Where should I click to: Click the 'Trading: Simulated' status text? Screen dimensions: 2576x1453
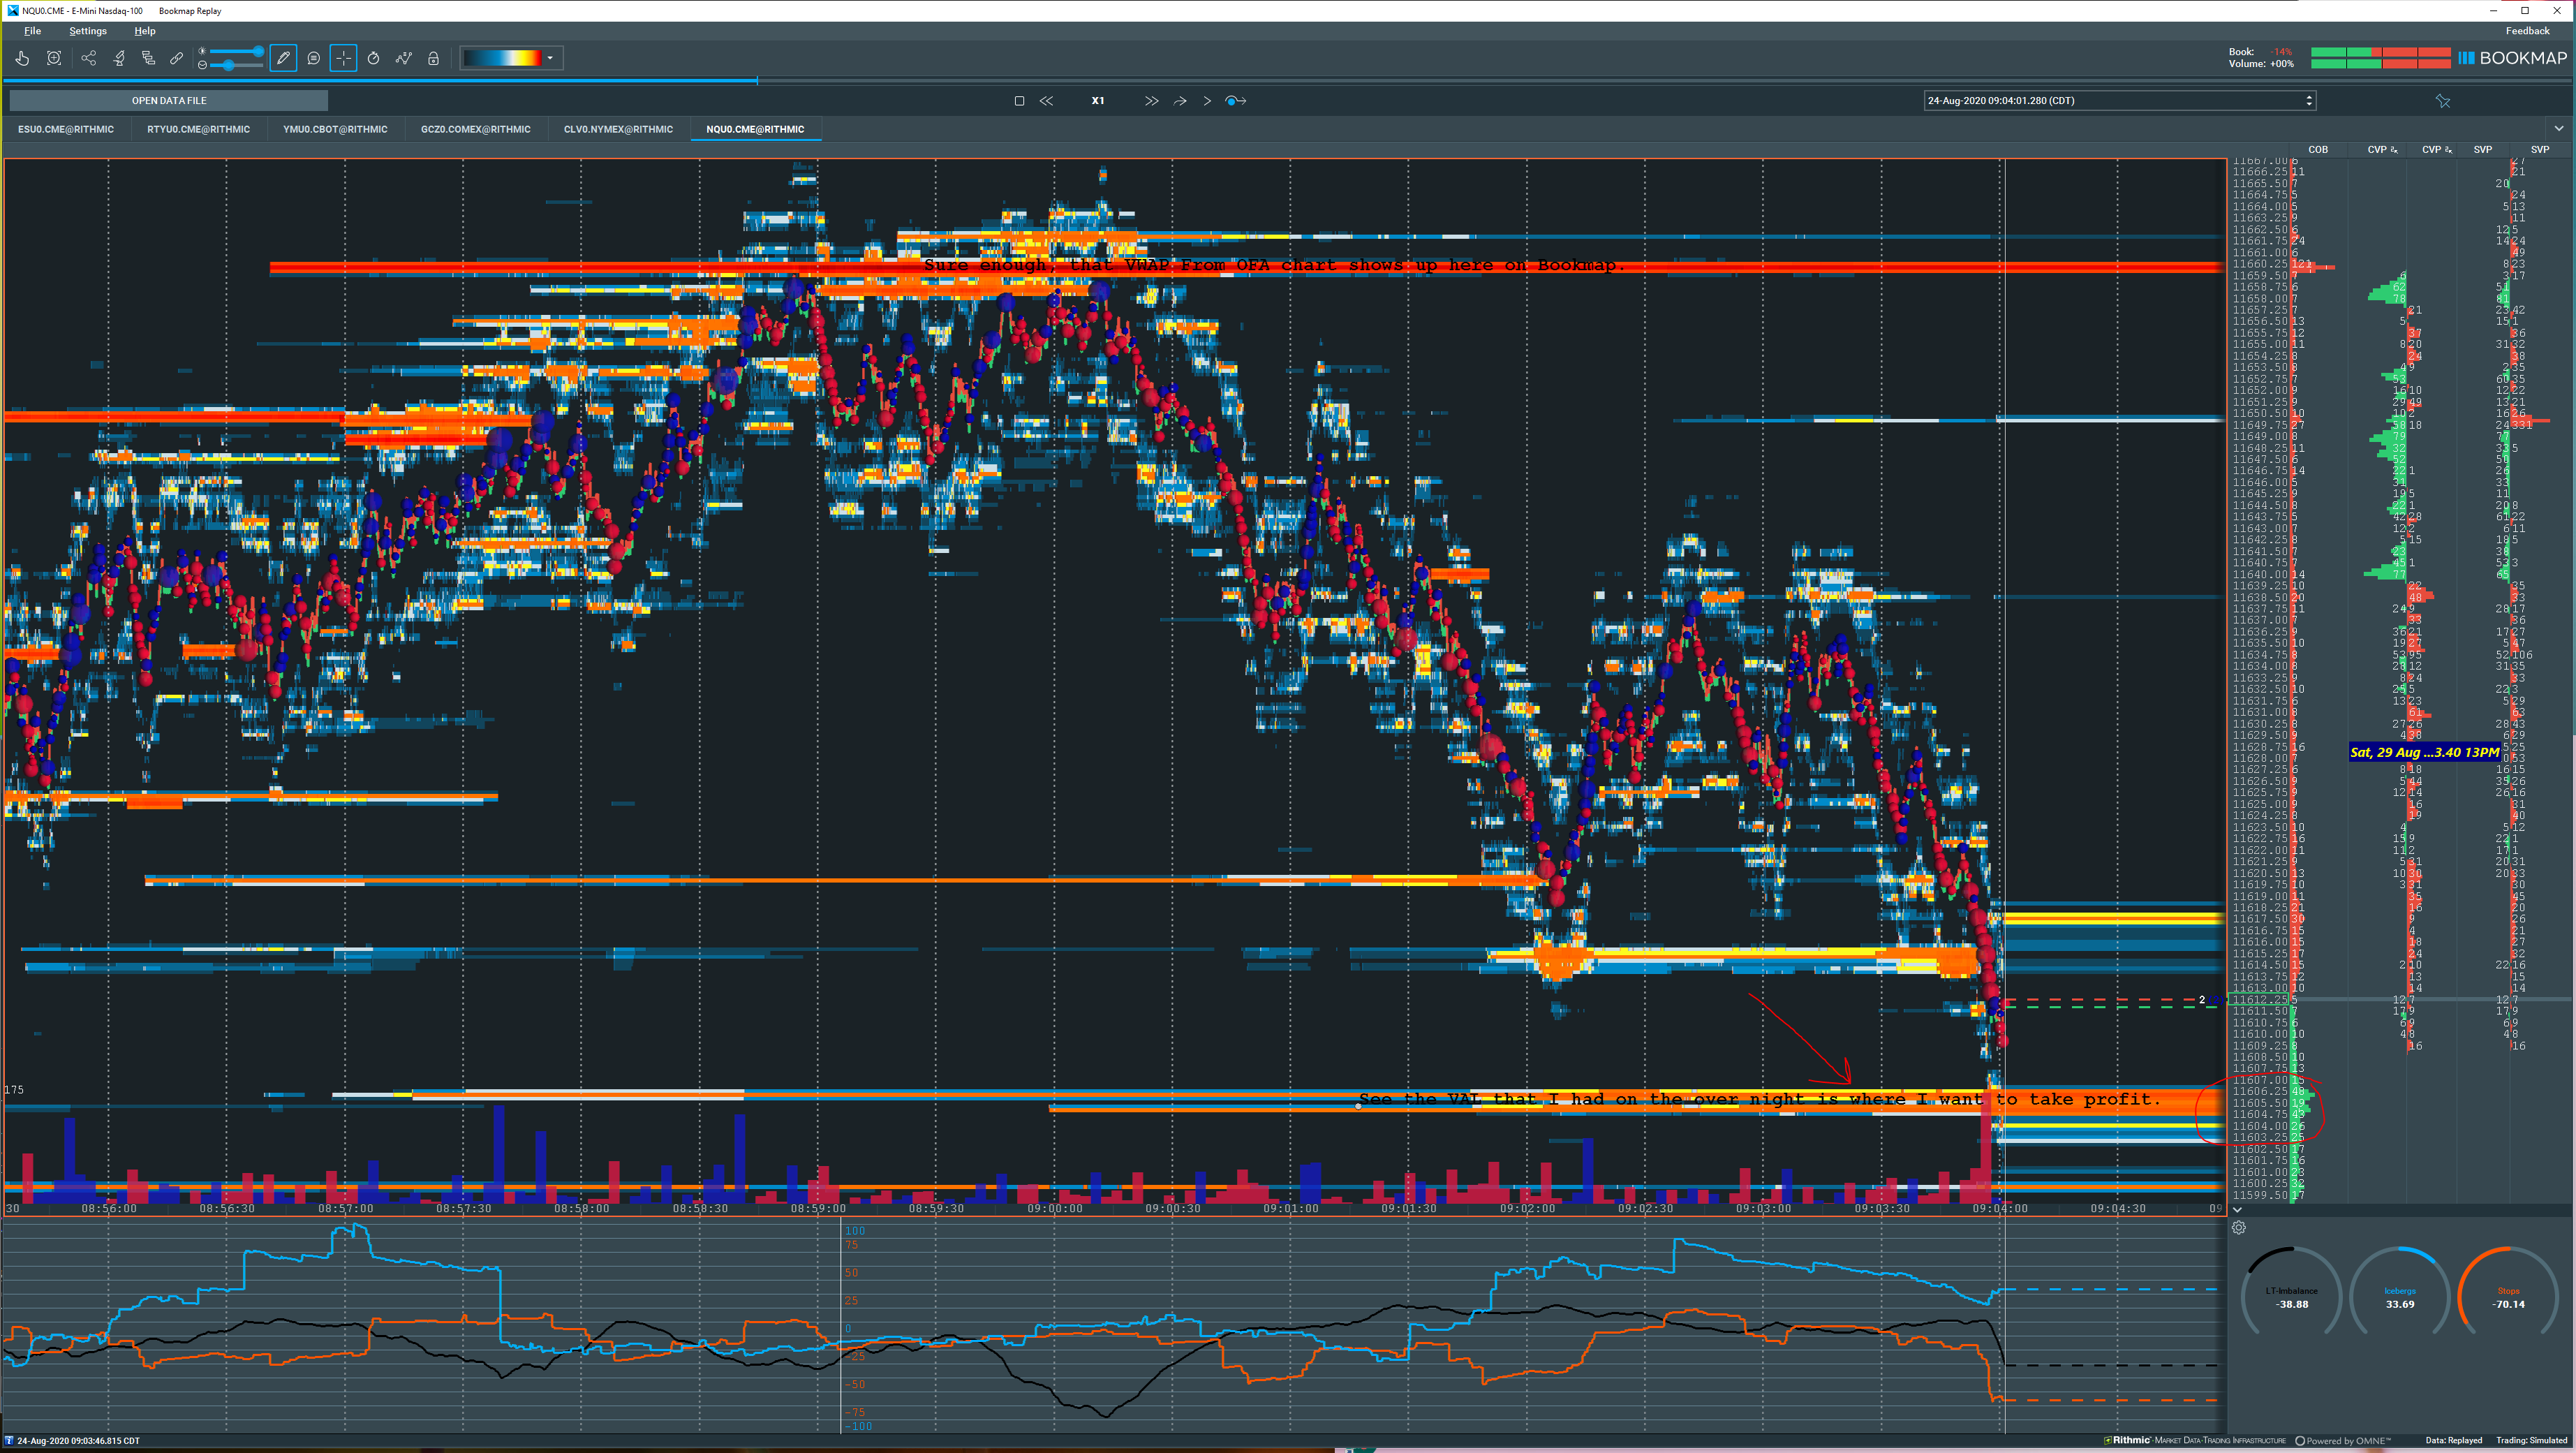click(x=2531, y=1441)
